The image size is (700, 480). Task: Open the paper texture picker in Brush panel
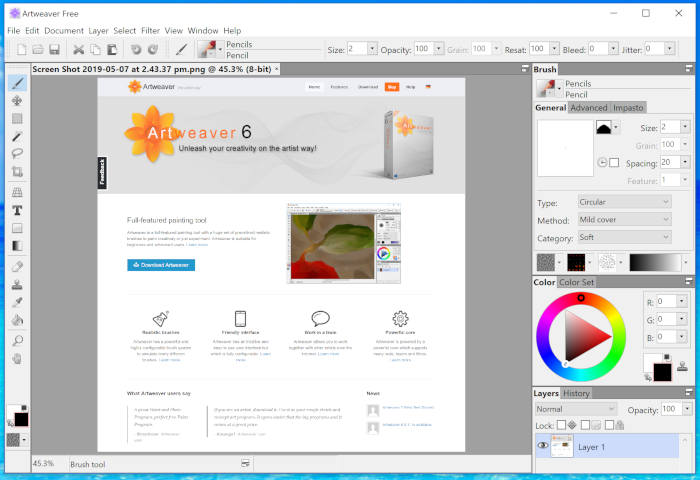[x=546, y=263]
